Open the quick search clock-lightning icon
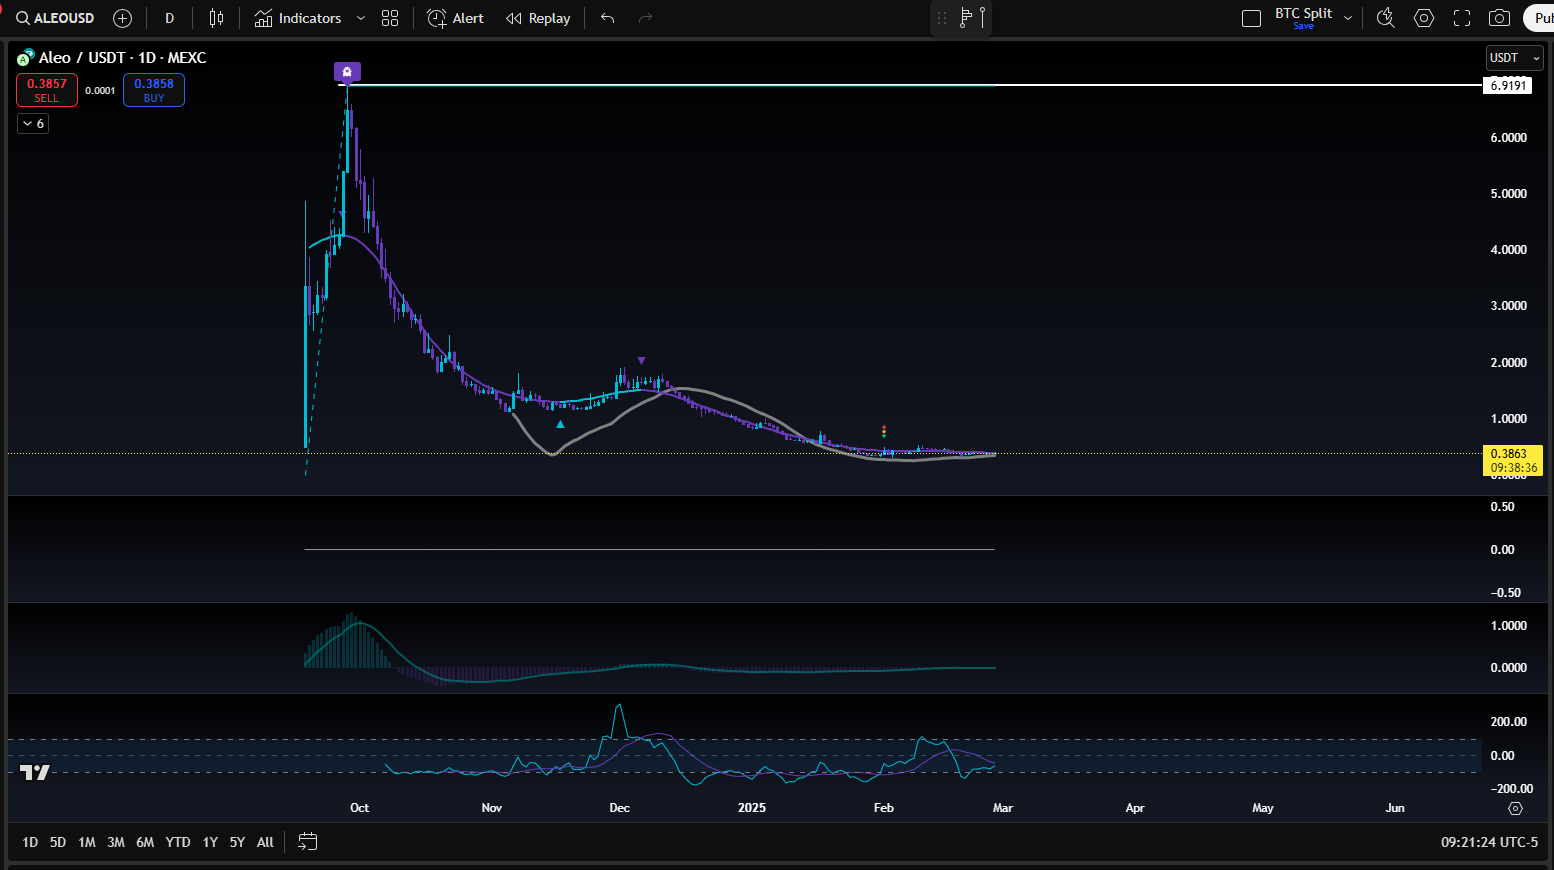 pos(1386,17)
